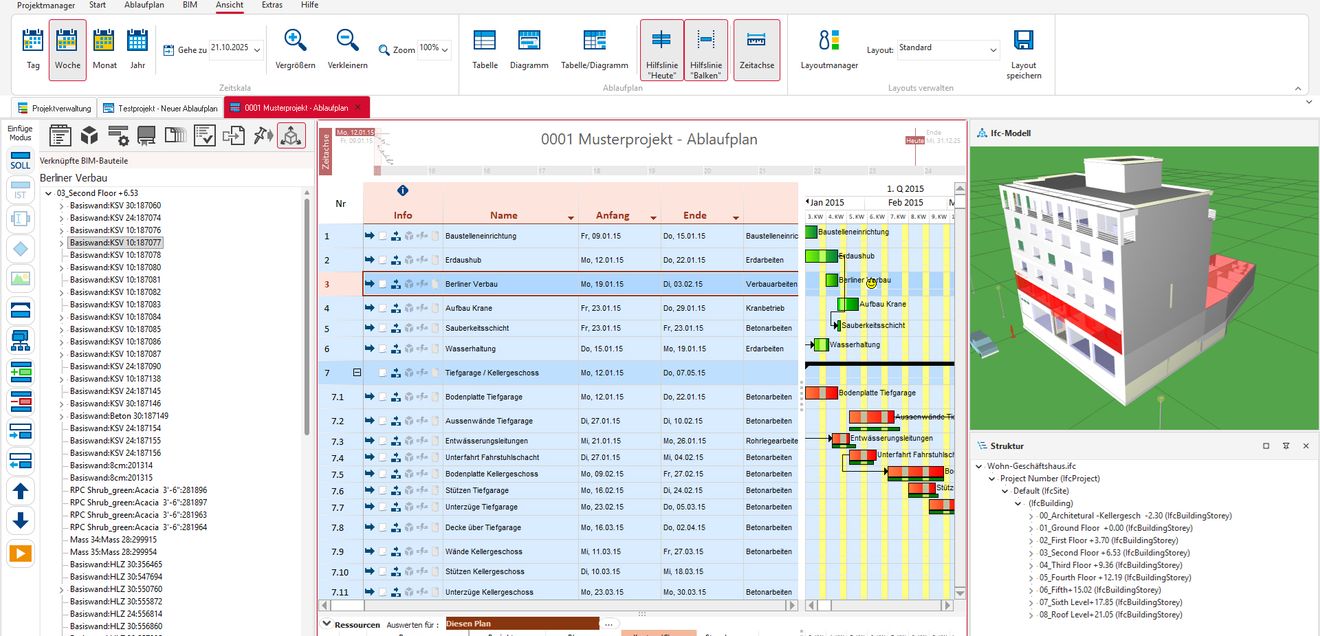Open the BIM ribbon tab
The height and width of the screenshot is (636, 1320).
coord(190,5)
